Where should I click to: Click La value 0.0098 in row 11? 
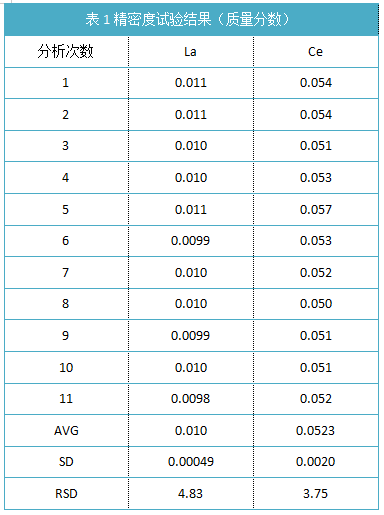191,399
